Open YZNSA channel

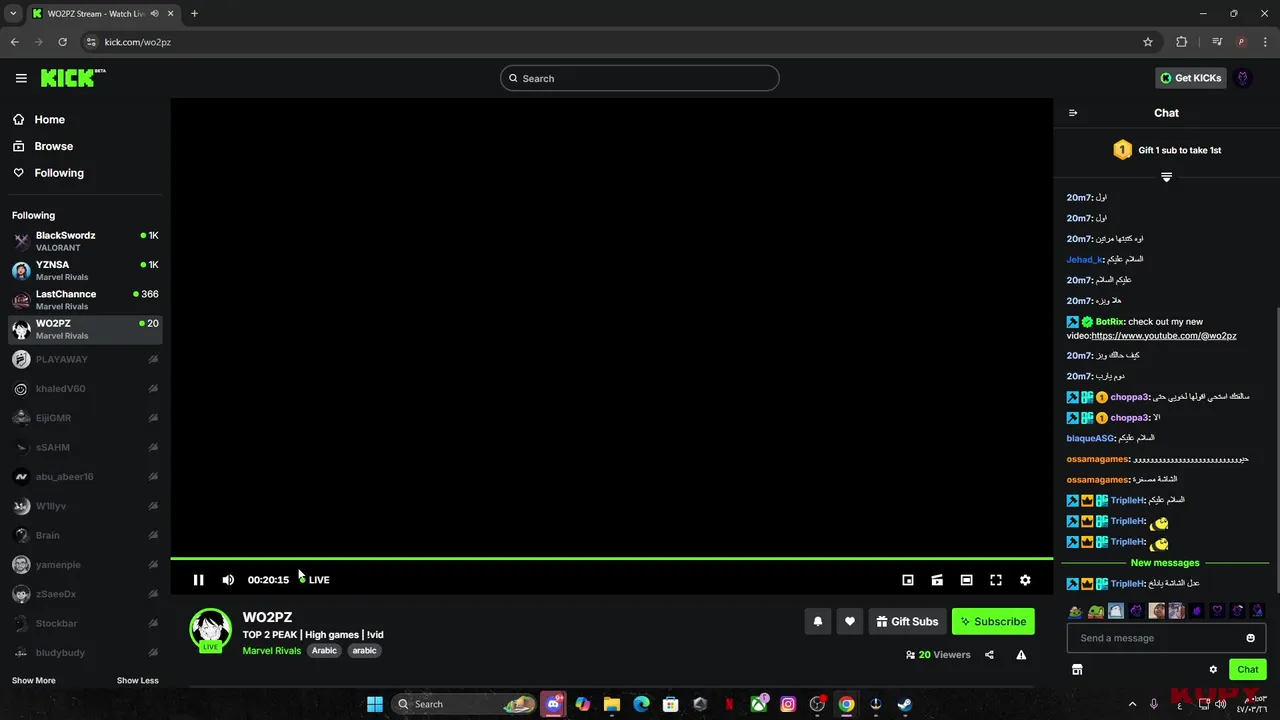(85, 270)
